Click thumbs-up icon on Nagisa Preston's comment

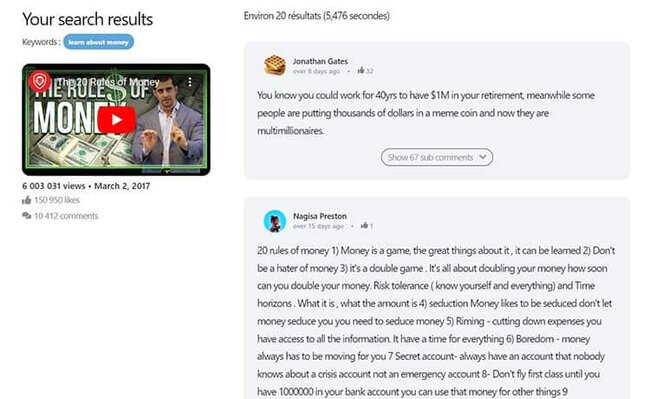pos(364,225)
